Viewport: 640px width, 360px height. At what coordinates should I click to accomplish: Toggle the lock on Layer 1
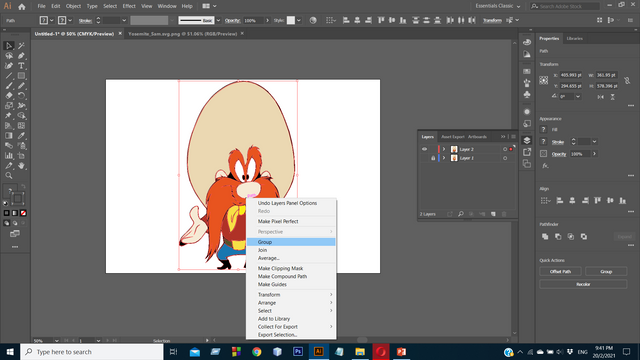pyautogui.click(x=433, y=158)
